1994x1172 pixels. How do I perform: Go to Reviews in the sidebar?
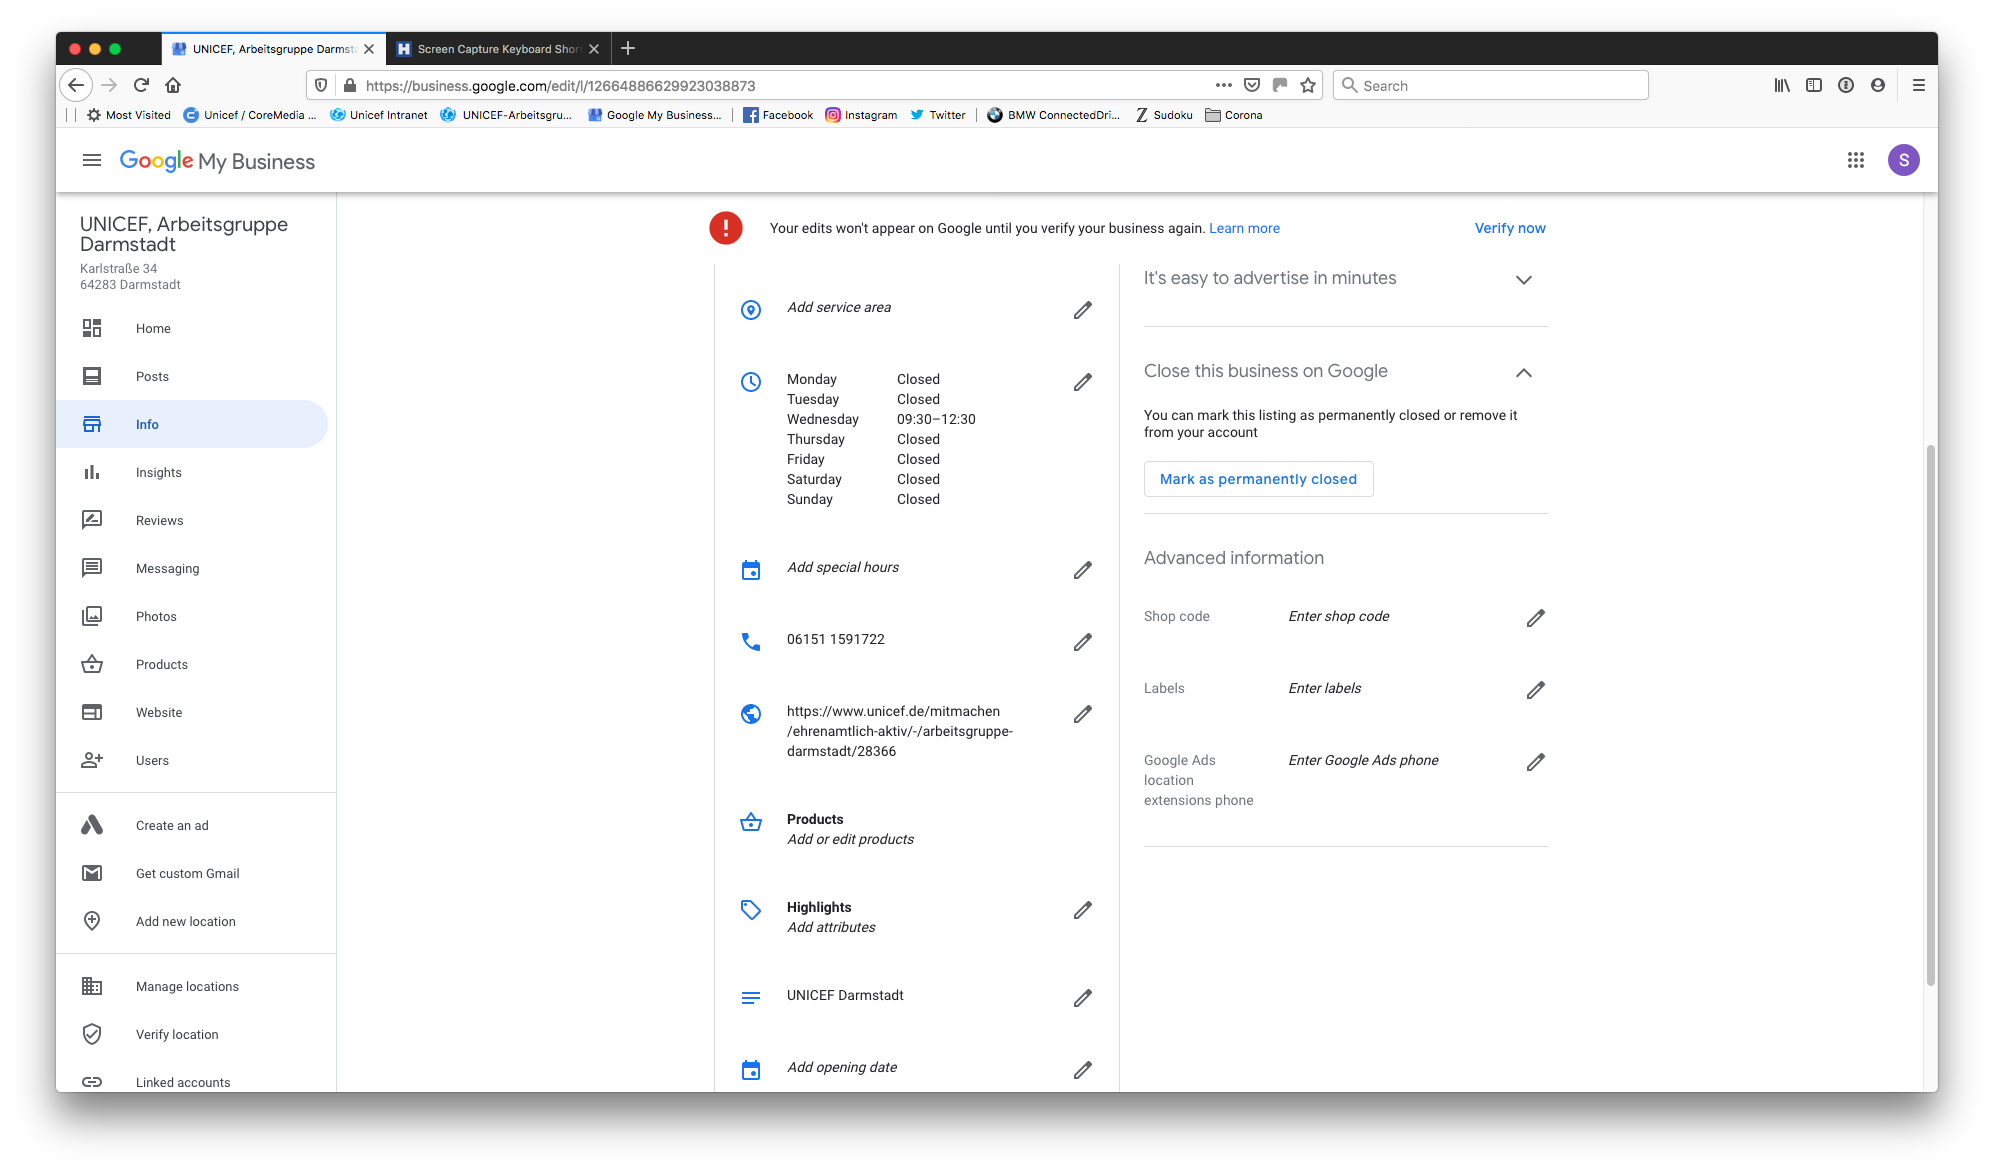[x=159, y=520]
